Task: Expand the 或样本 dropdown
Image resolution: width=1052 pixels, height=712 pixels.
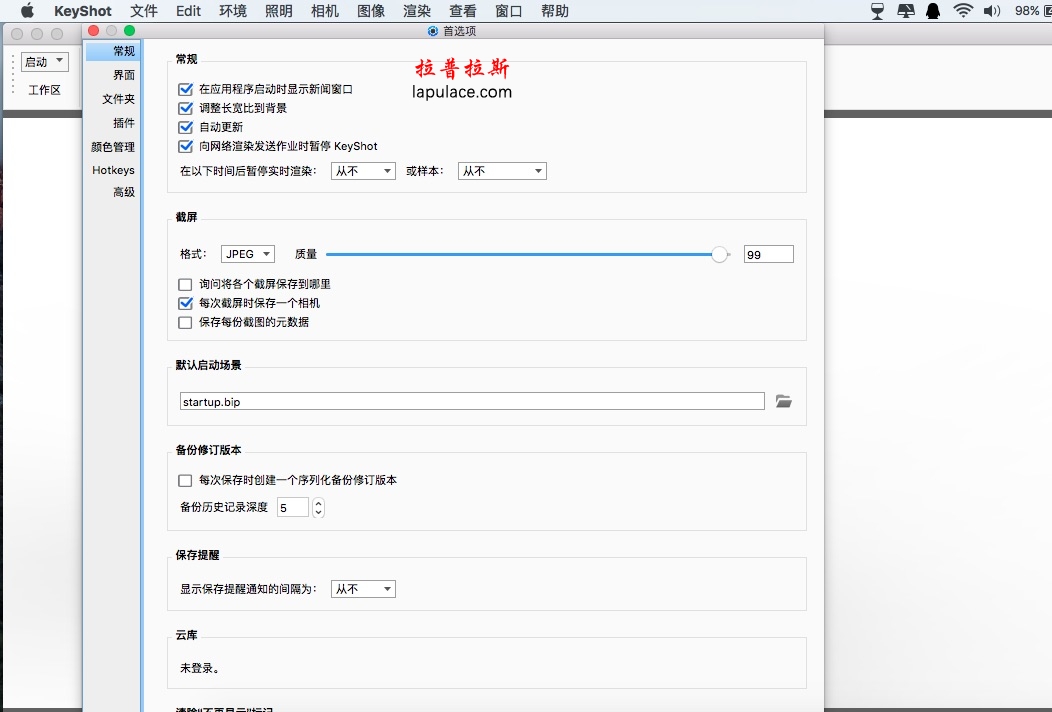Action: click(502, 171)
